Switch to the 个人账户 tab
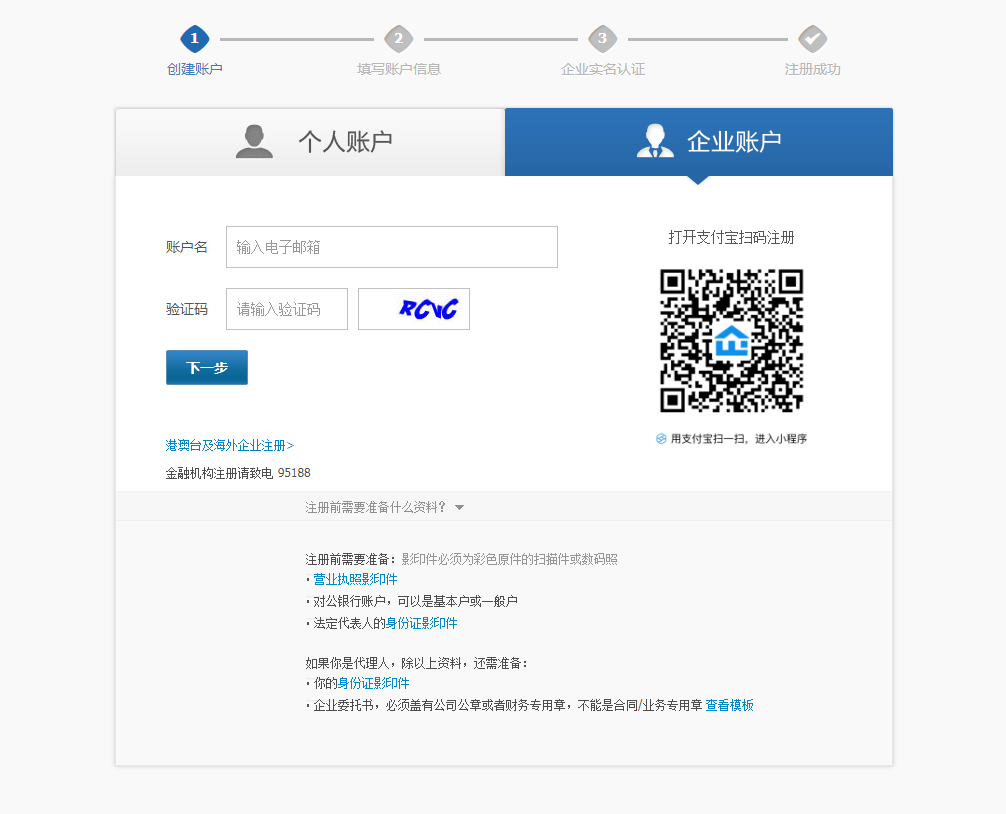The image size is (1006, 814). (x=310, y=142)
